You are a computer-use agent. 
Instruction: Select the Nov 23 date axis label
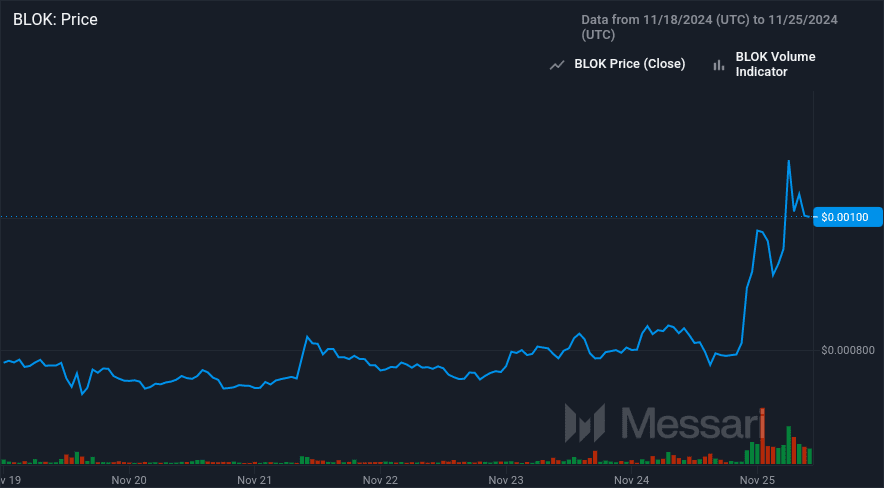pyautogui.click(x=507, y=480)
